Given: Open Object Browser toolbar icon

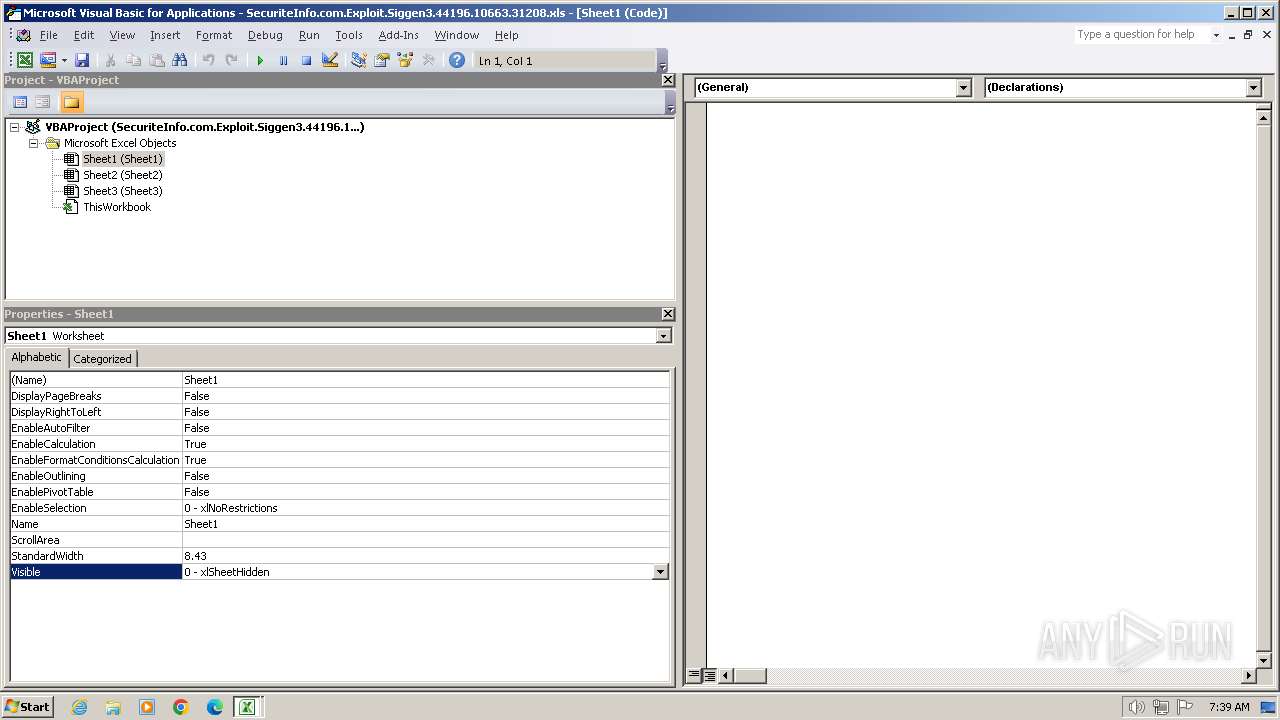Looking at the screenshot, I should click(x=405, y=61).
